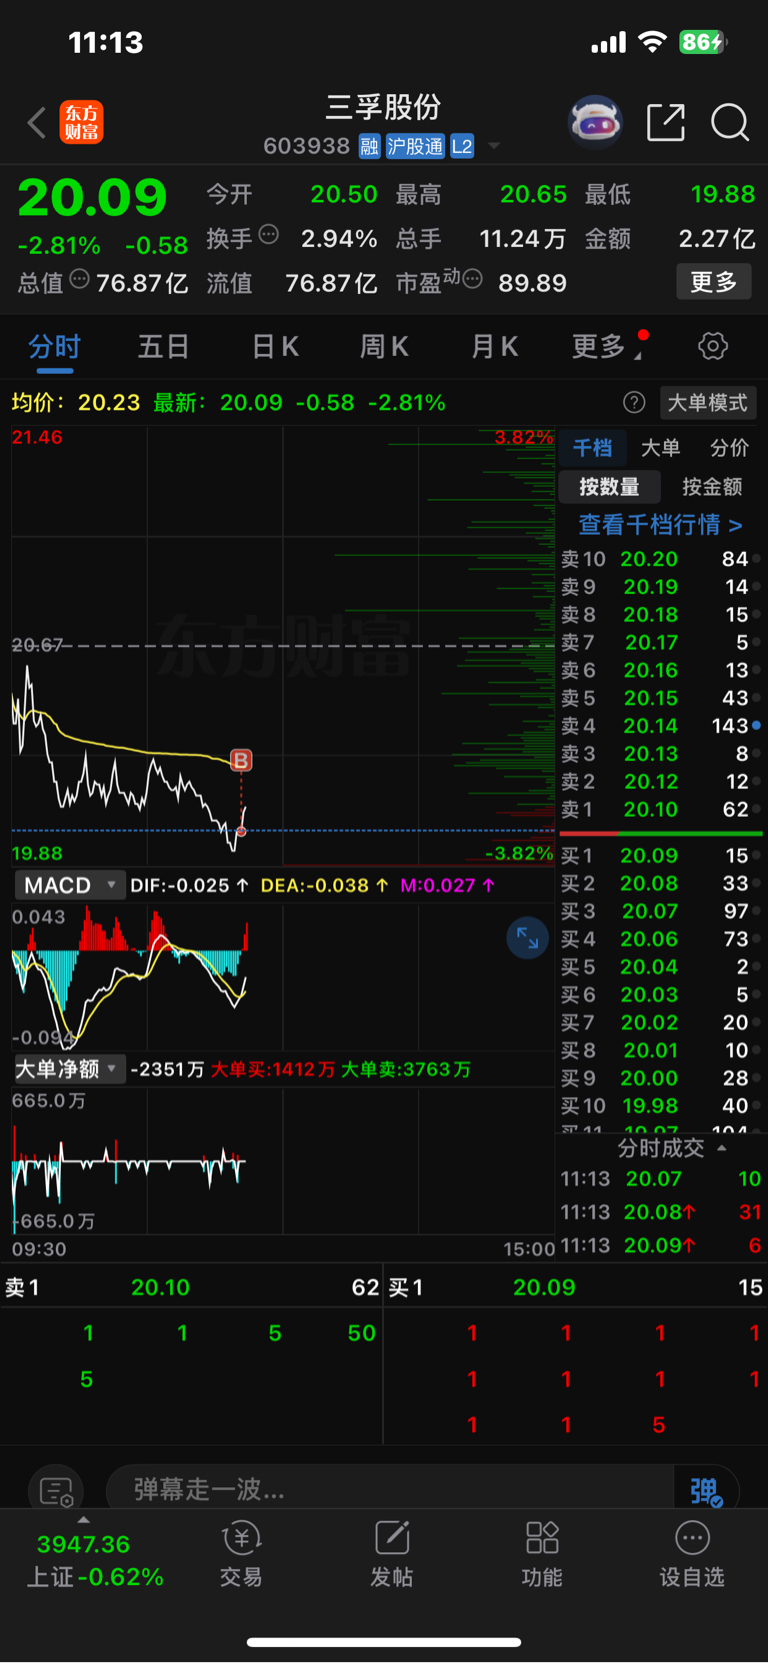Open the 大单净额 indicator dropdown

[69, 1069]
